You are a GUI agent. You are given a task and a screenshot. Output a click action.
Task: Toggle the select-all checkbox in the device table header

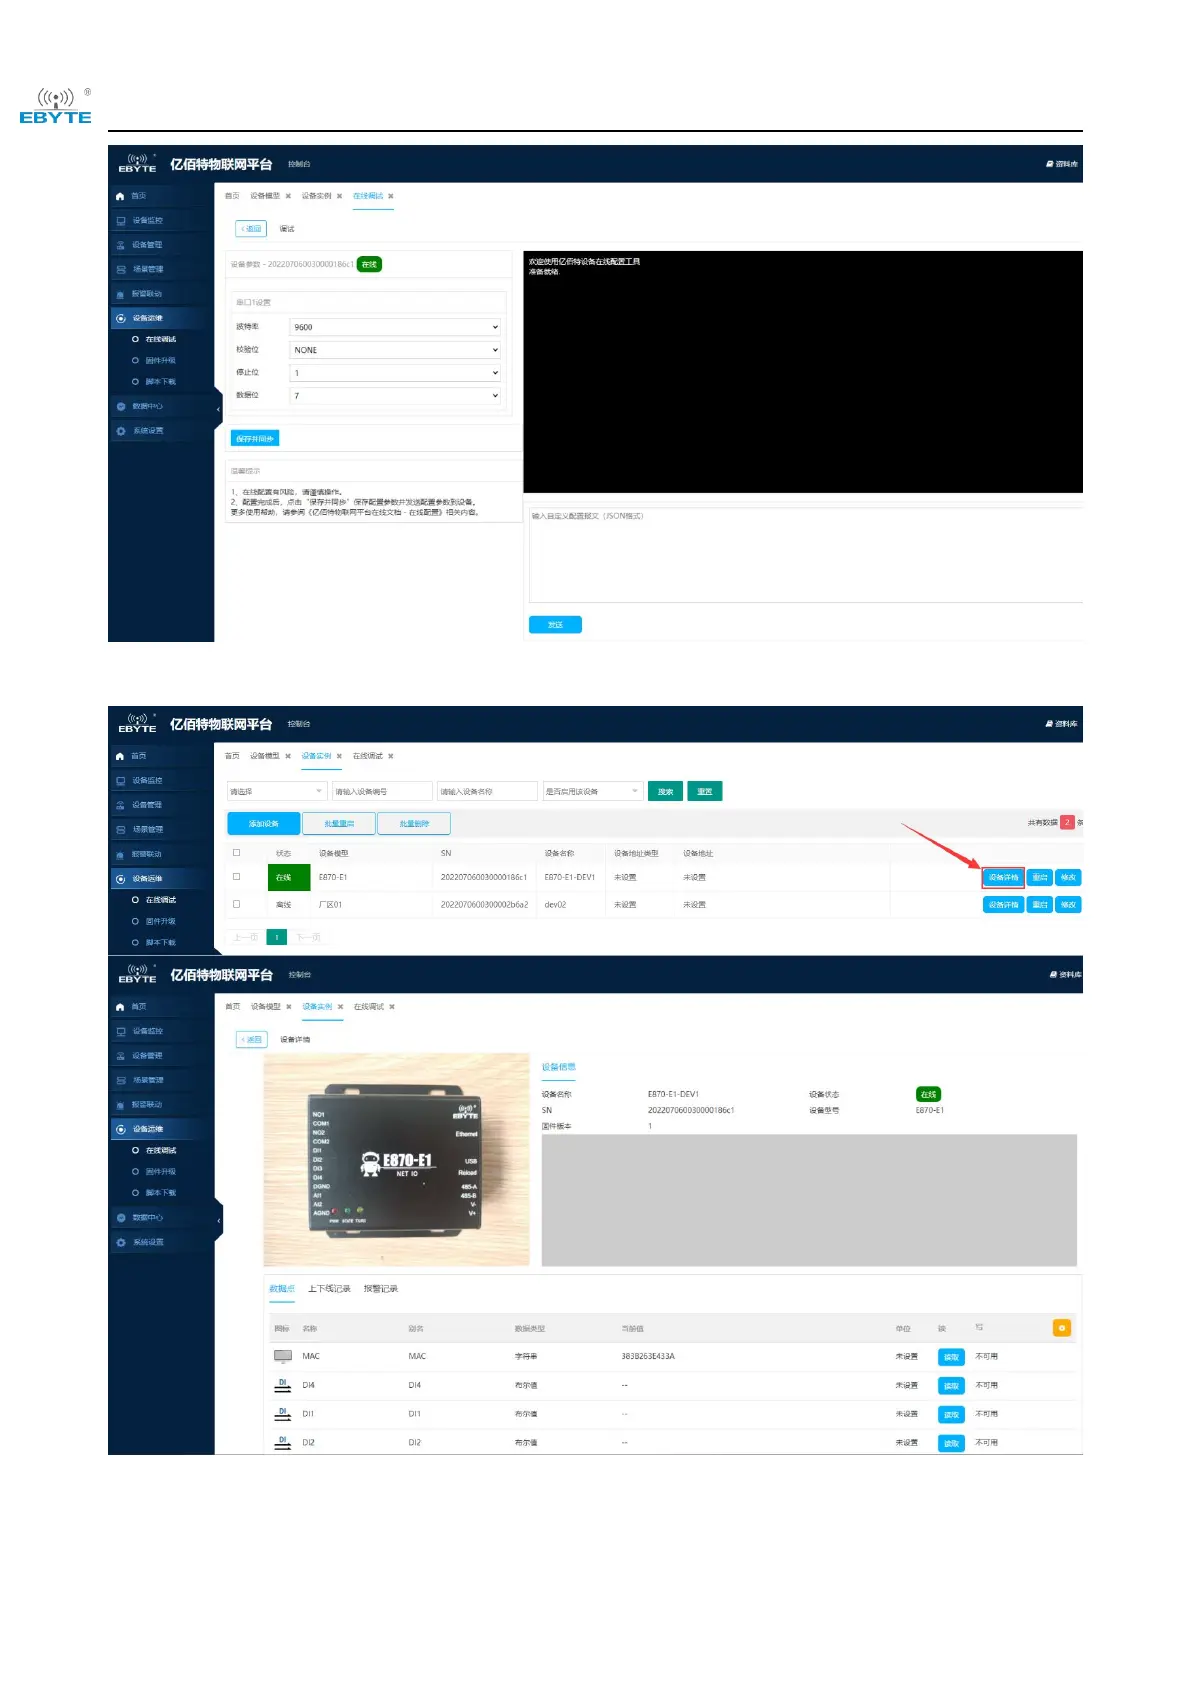237,853
